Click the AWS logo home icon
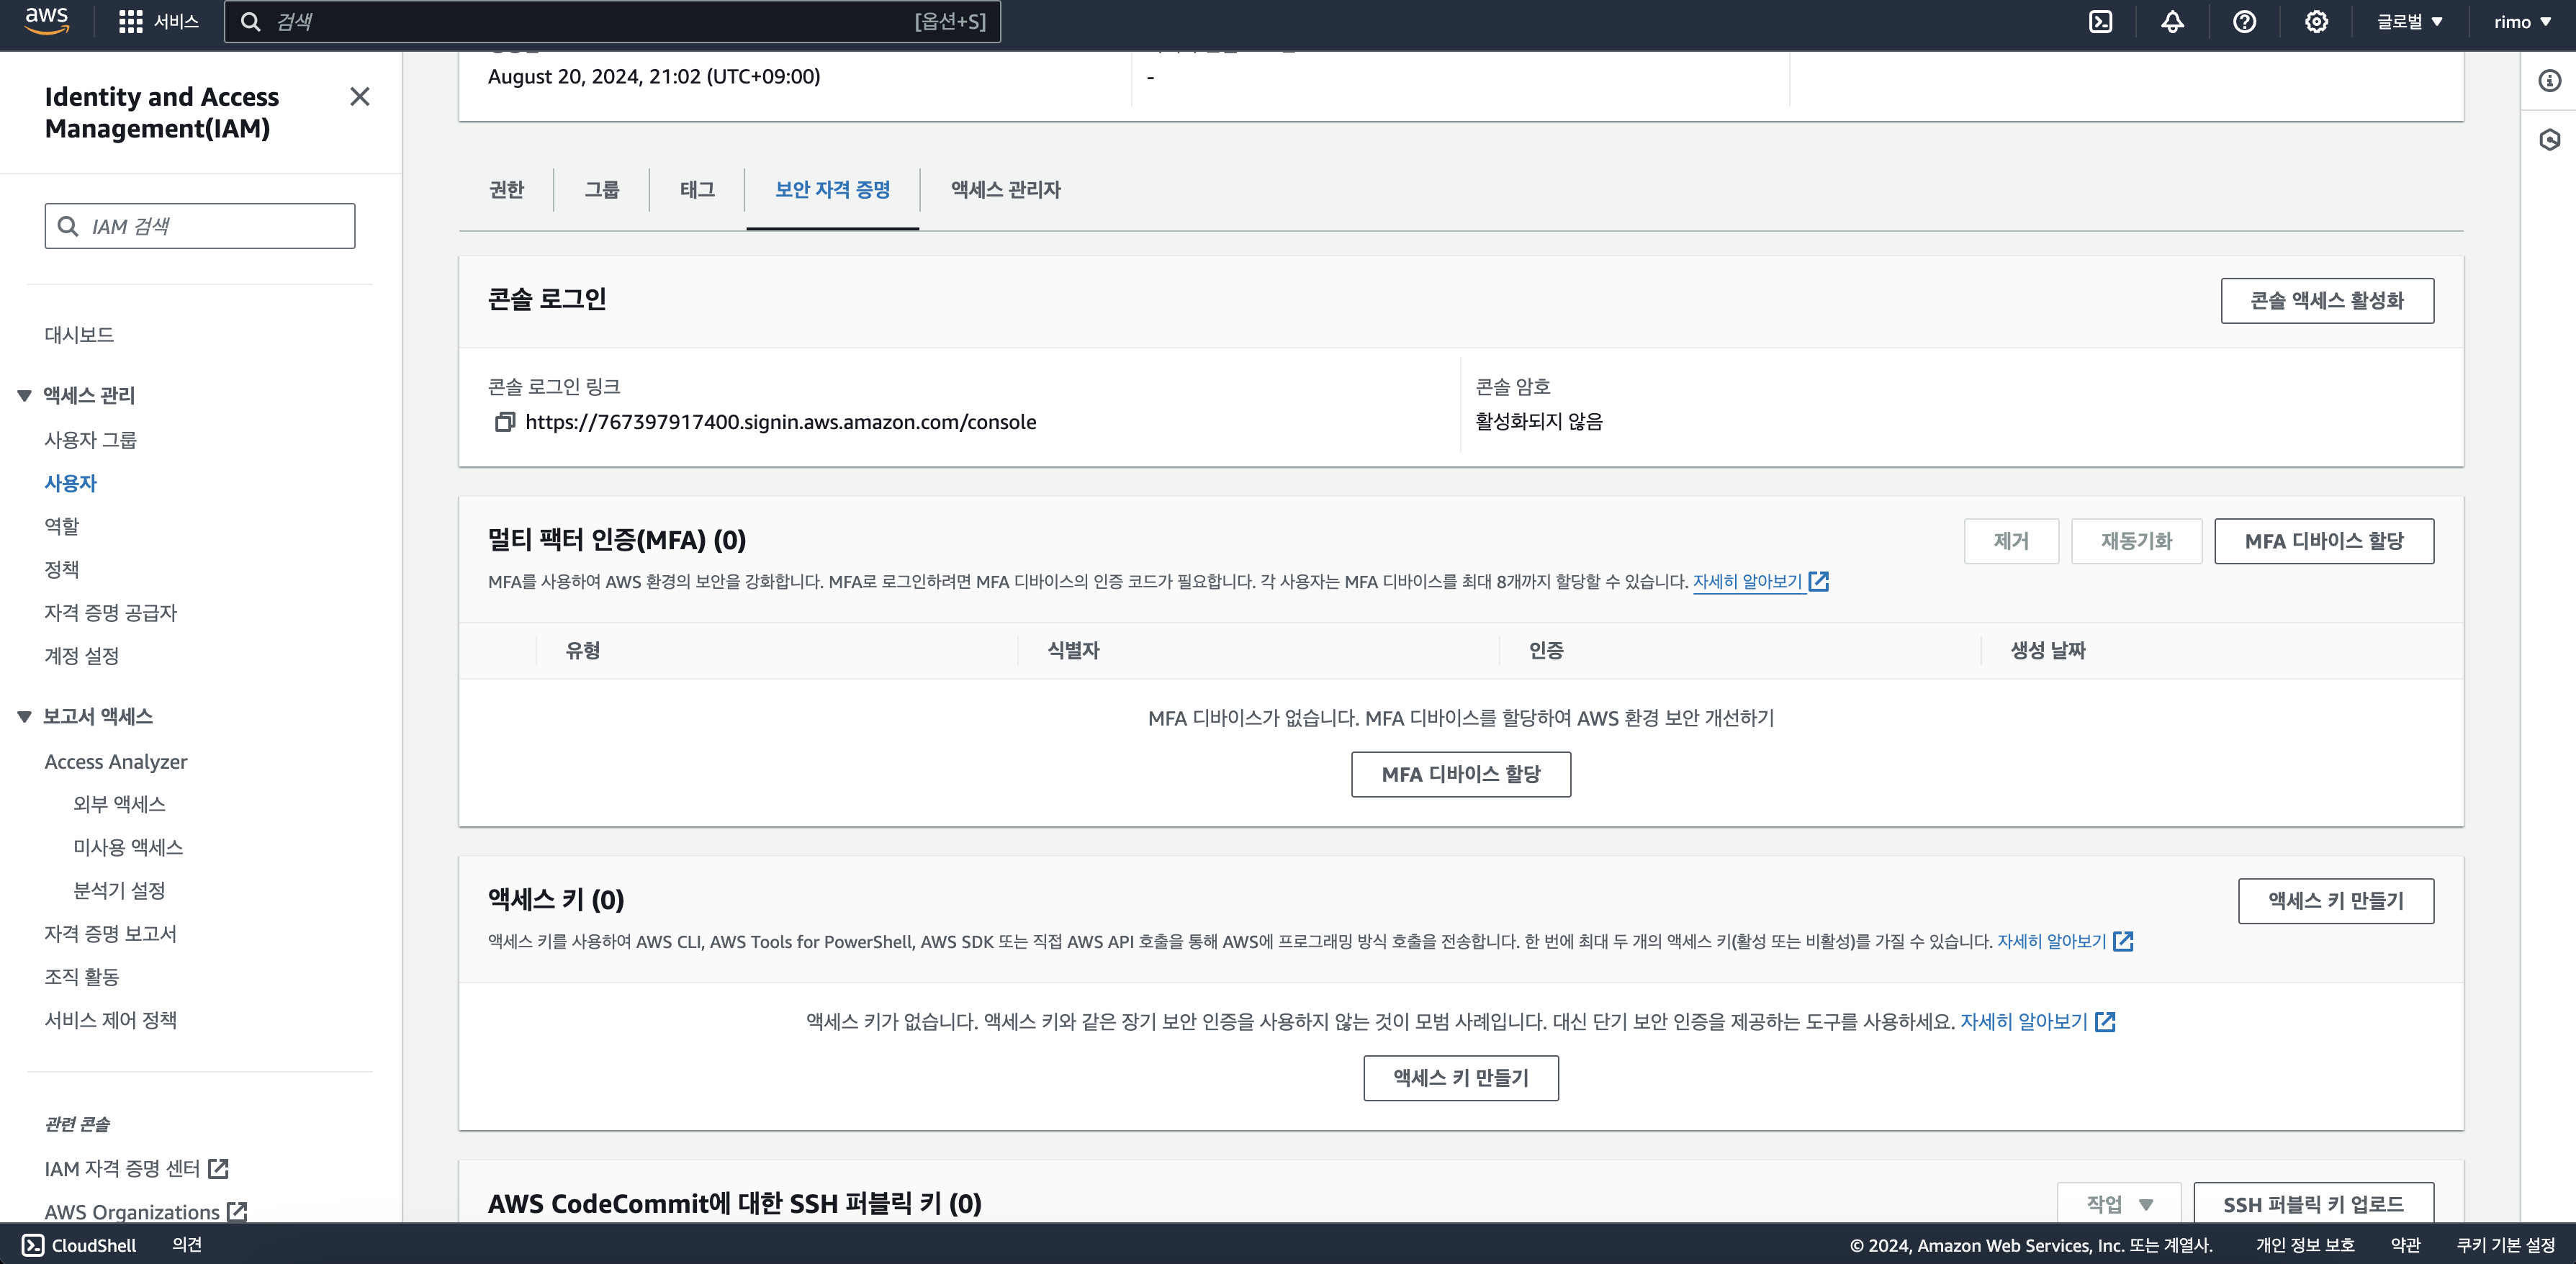Screen dimensions: 2576x1264 tap(46, 21)
